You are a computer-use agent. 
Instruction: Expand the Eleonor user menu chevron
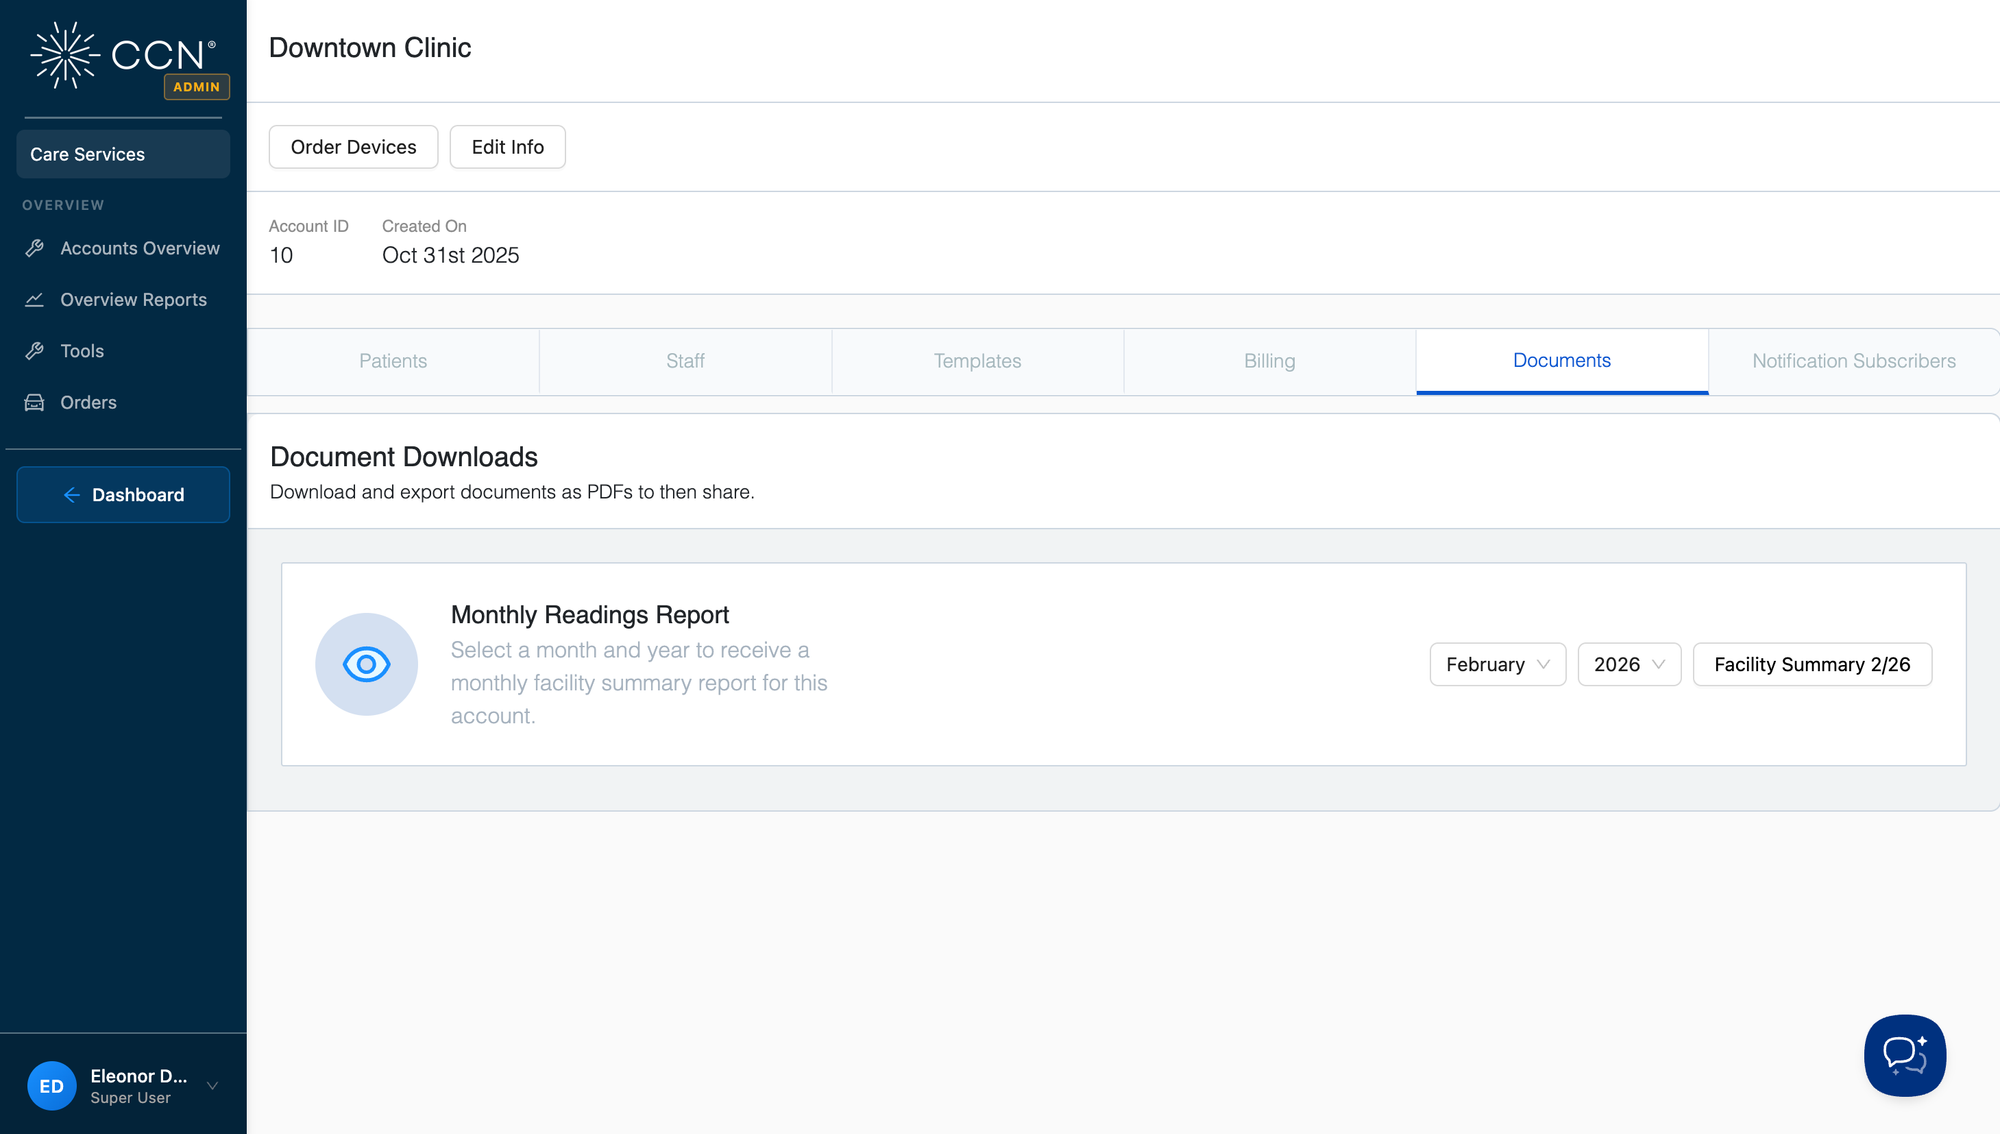pos(212,1086)
